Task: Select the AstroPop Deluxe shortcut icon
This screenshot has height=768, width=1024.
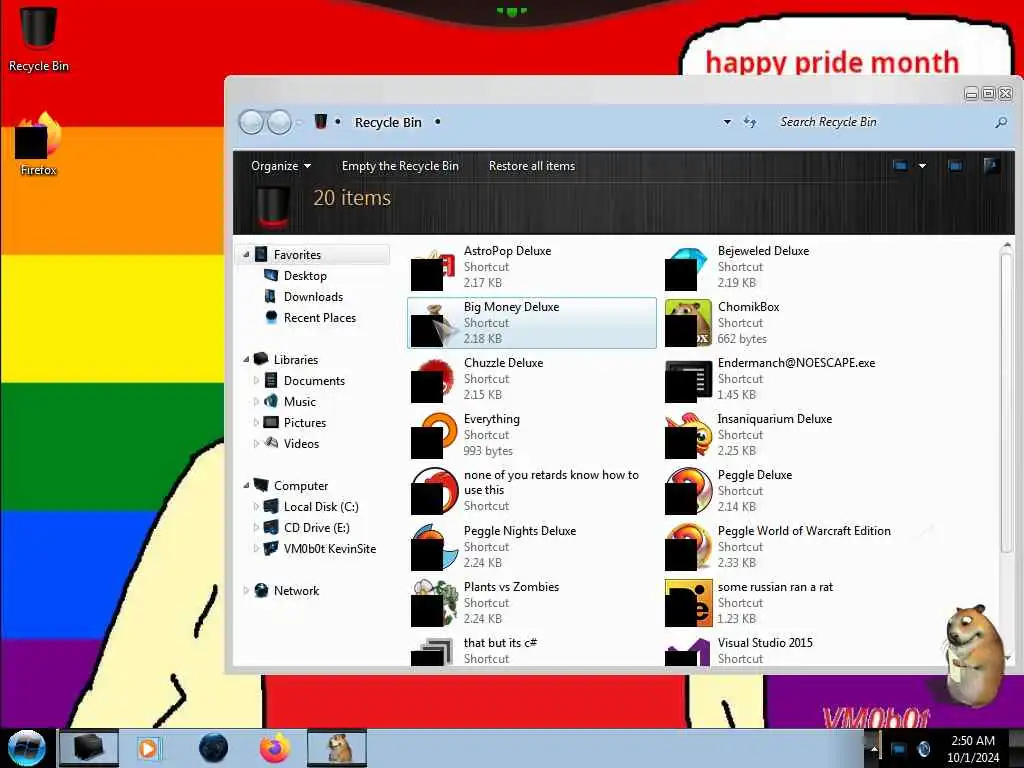Action: point(433,268)
